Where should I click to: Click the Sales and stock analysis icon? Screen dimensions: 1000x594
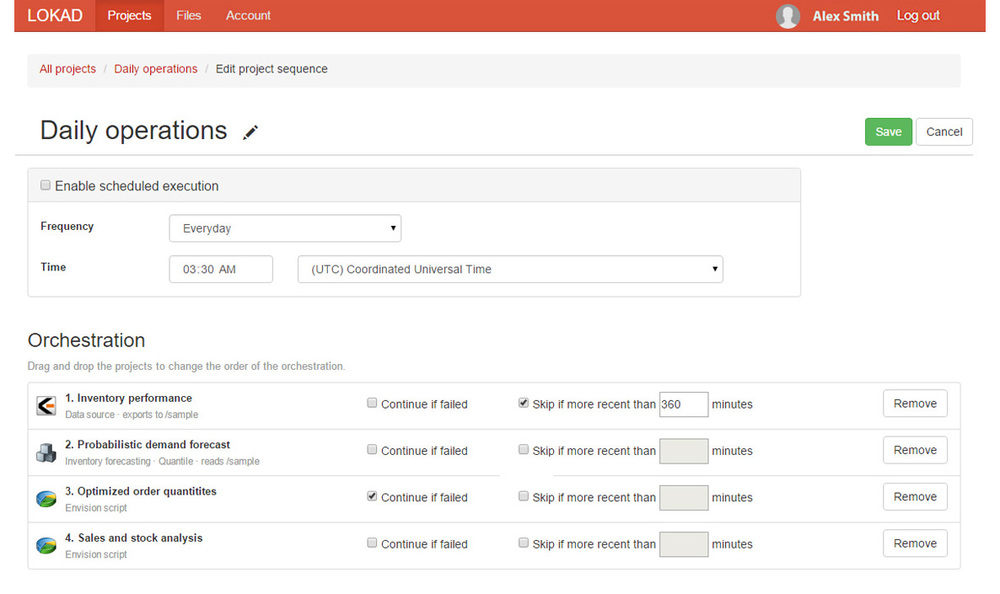click(x=46, y=545)
